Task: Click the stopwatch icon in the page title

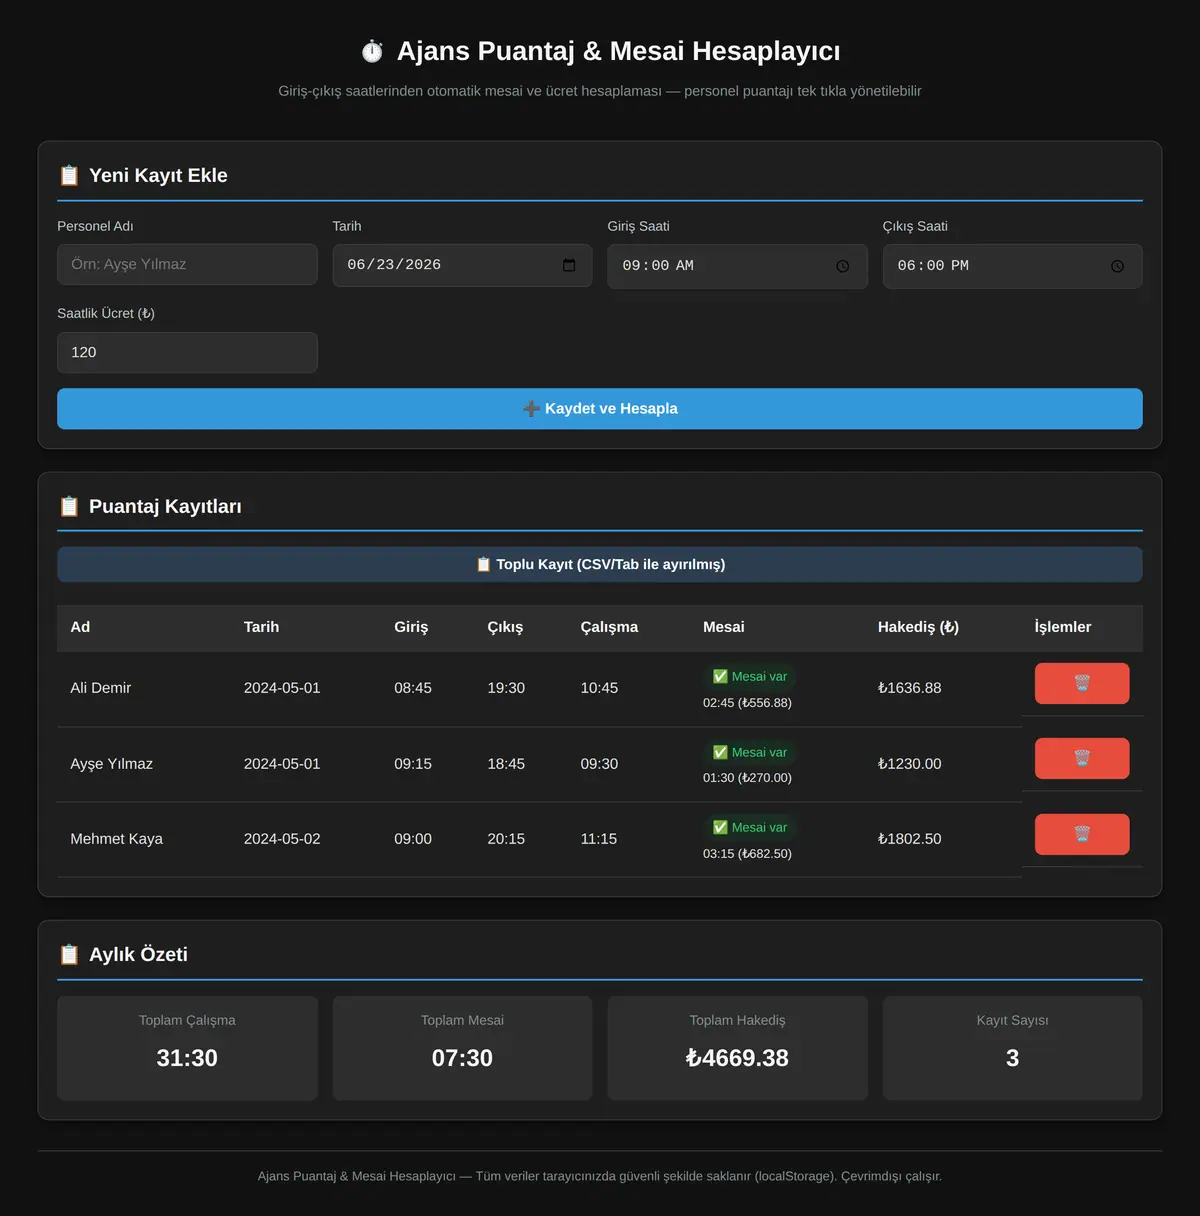Action: 372,51
